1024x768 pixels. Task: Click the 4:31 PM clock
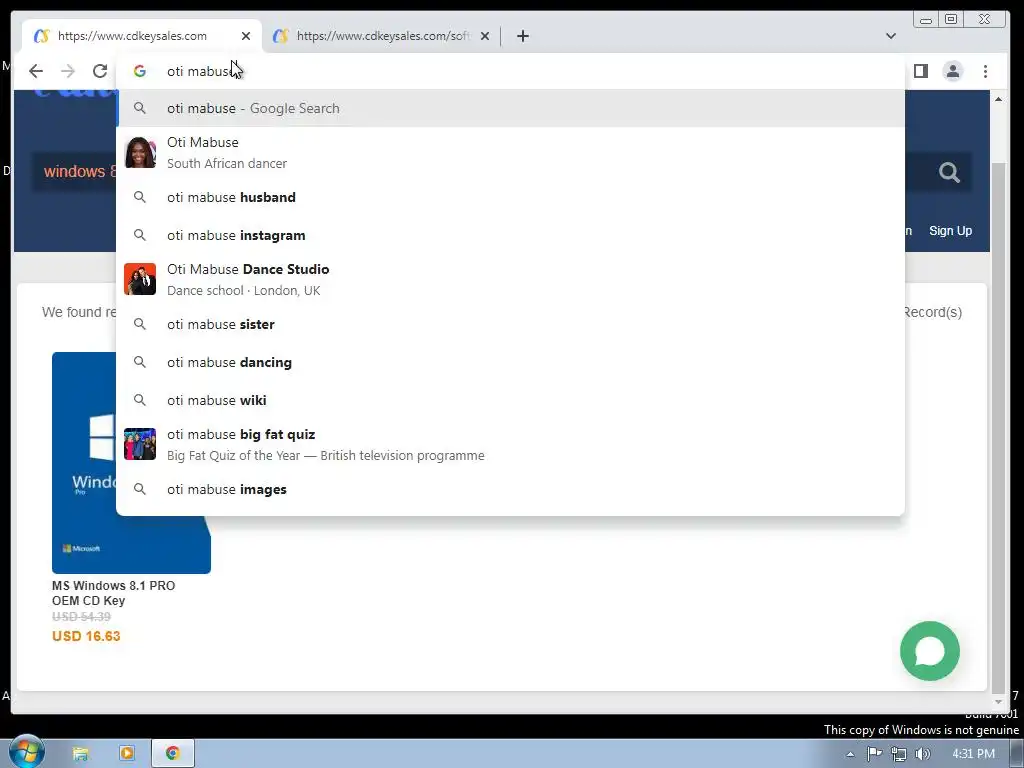pos(973,754)
